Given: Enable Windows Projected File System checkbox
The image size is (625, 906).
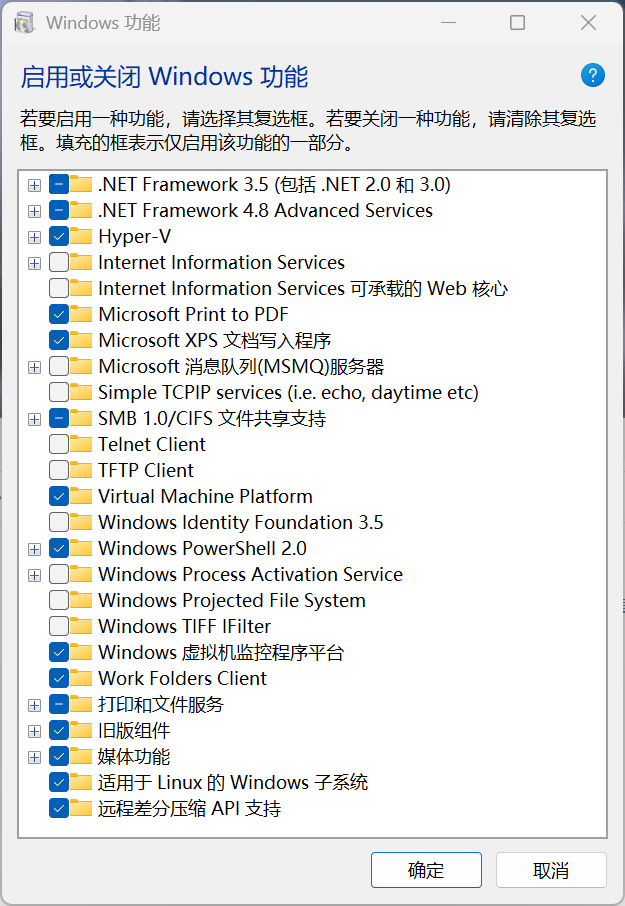Looking at the screenshot, I should pyautogui.click(x=59, y=600).
